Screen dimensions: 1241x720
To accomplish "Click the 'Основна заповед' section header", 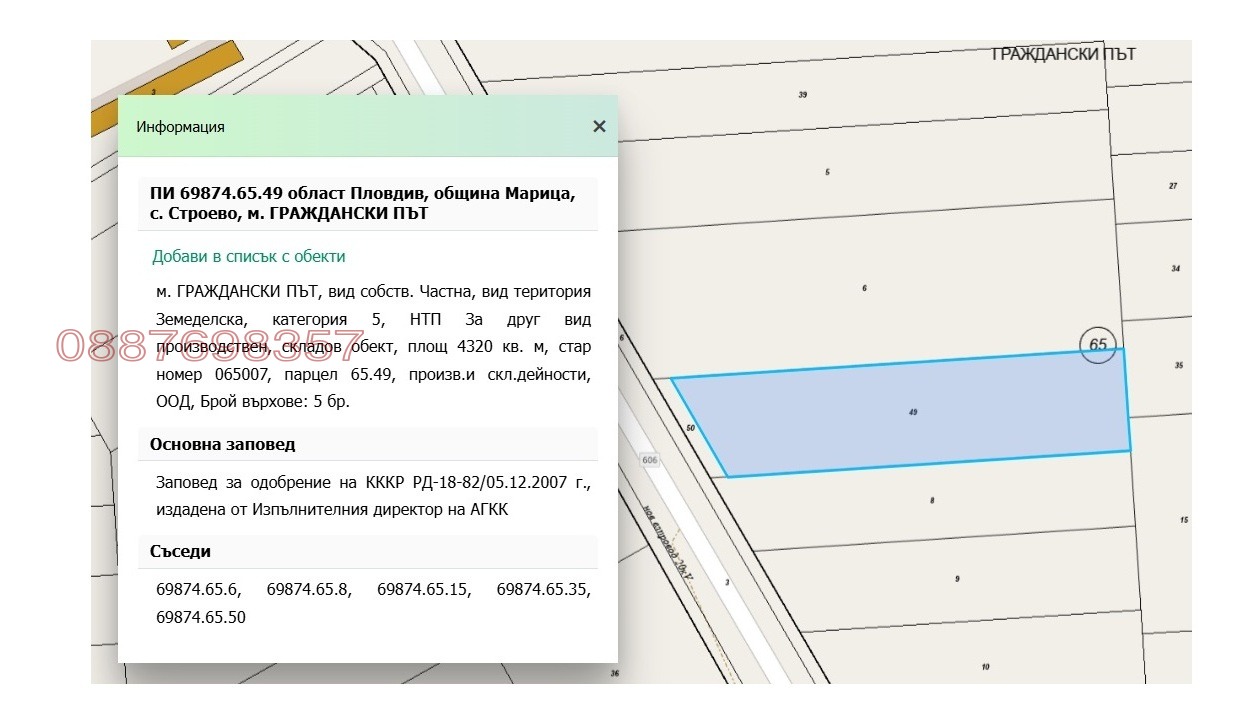I will (x=223, y=444).
